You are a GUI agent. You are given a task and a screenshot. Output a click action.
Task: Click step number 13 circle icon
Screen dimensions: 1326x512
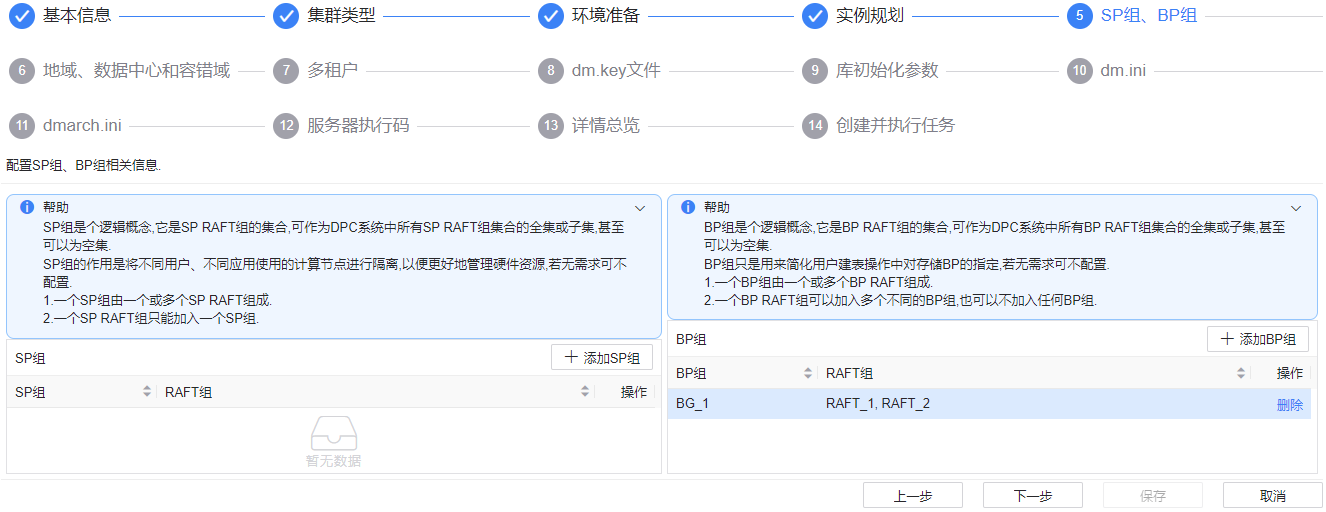(550, 126)
